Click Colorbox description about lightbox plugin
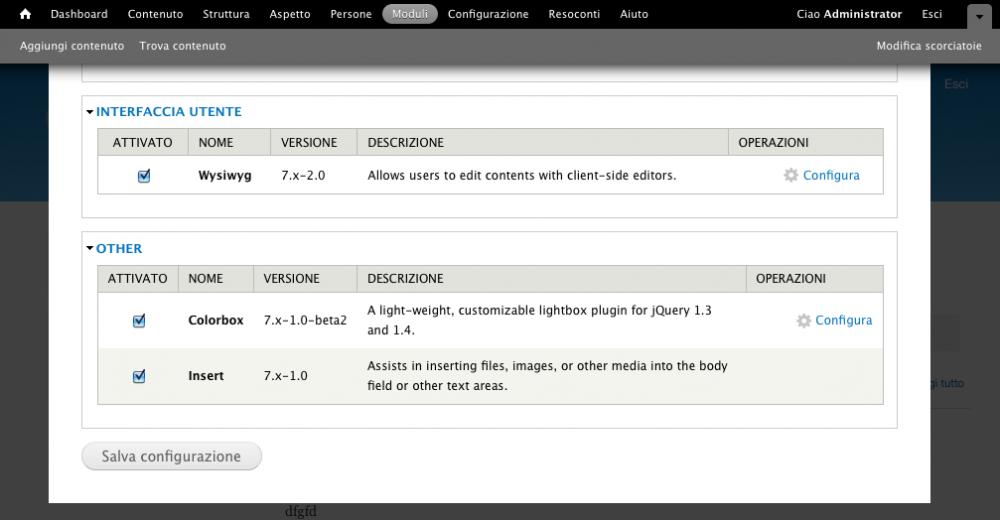1000x520 pixels. click(539, 320)
